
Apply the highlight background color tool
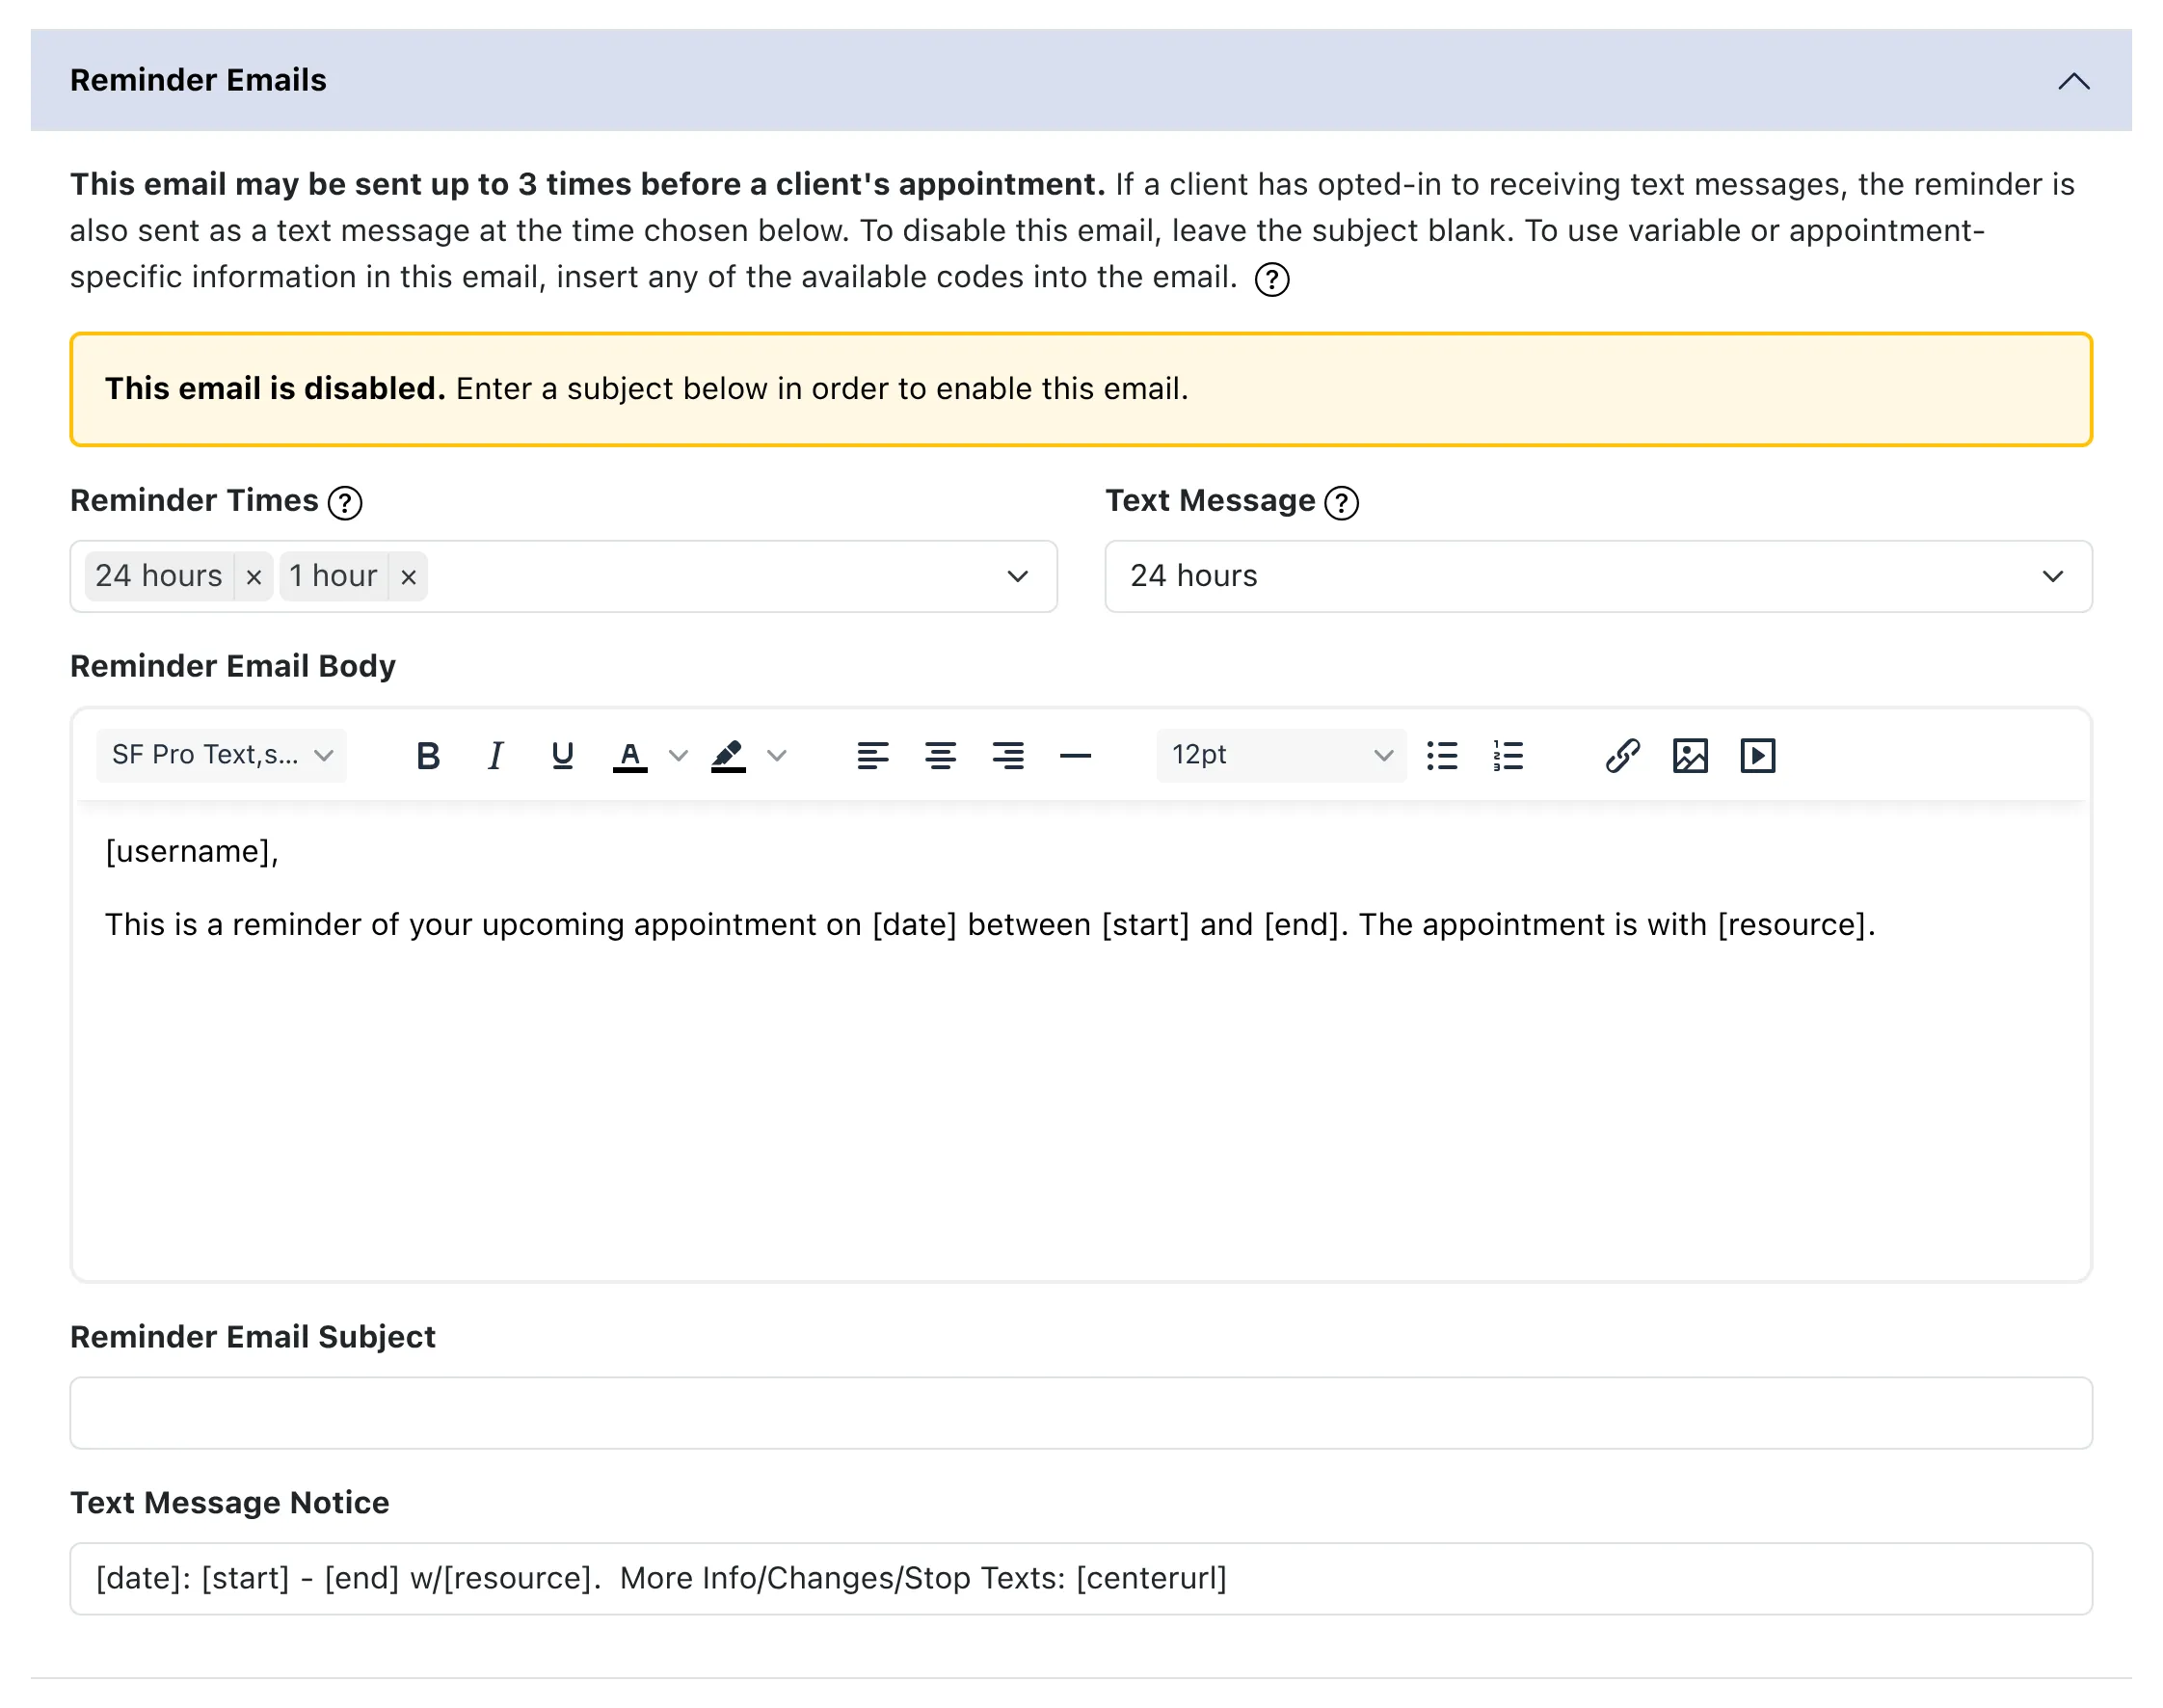[728, 756]
